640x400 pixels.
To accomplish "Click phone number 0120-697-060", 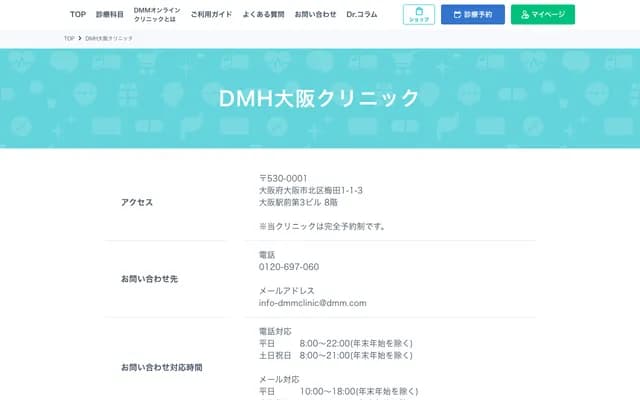I will (x=289, y=267).
